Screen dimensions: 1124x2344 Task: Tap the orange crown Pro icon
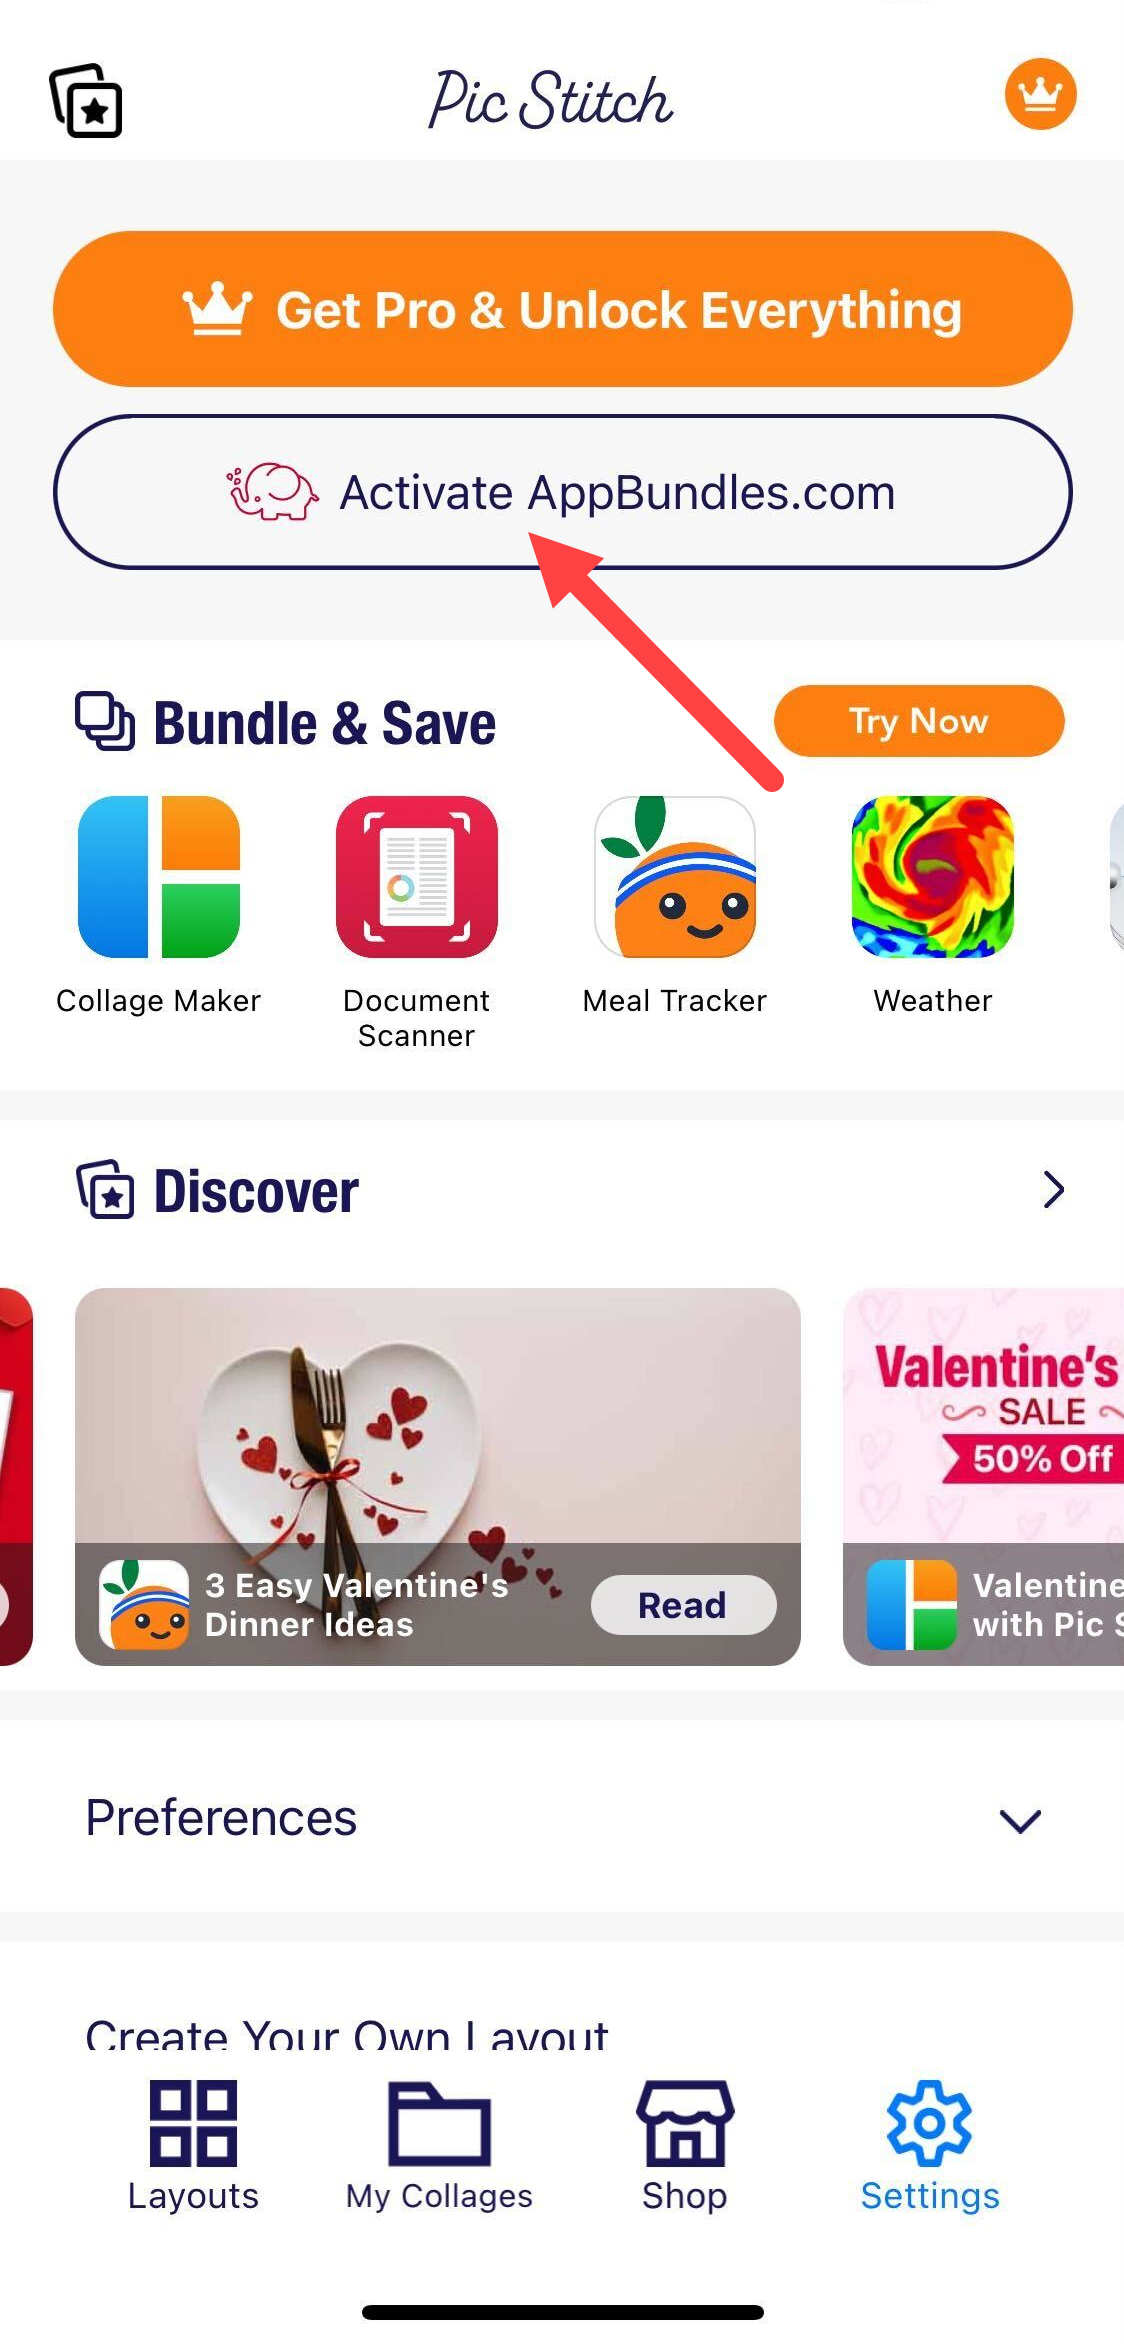(x=1040, y=94)
